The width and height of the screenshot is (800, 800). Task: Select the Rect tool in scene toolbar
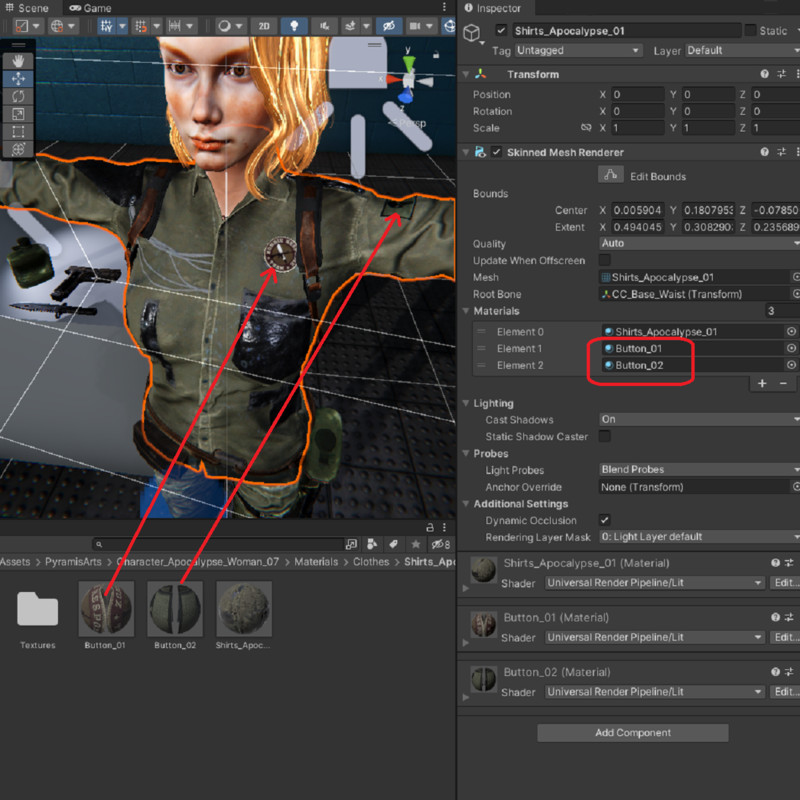(19, 131)
